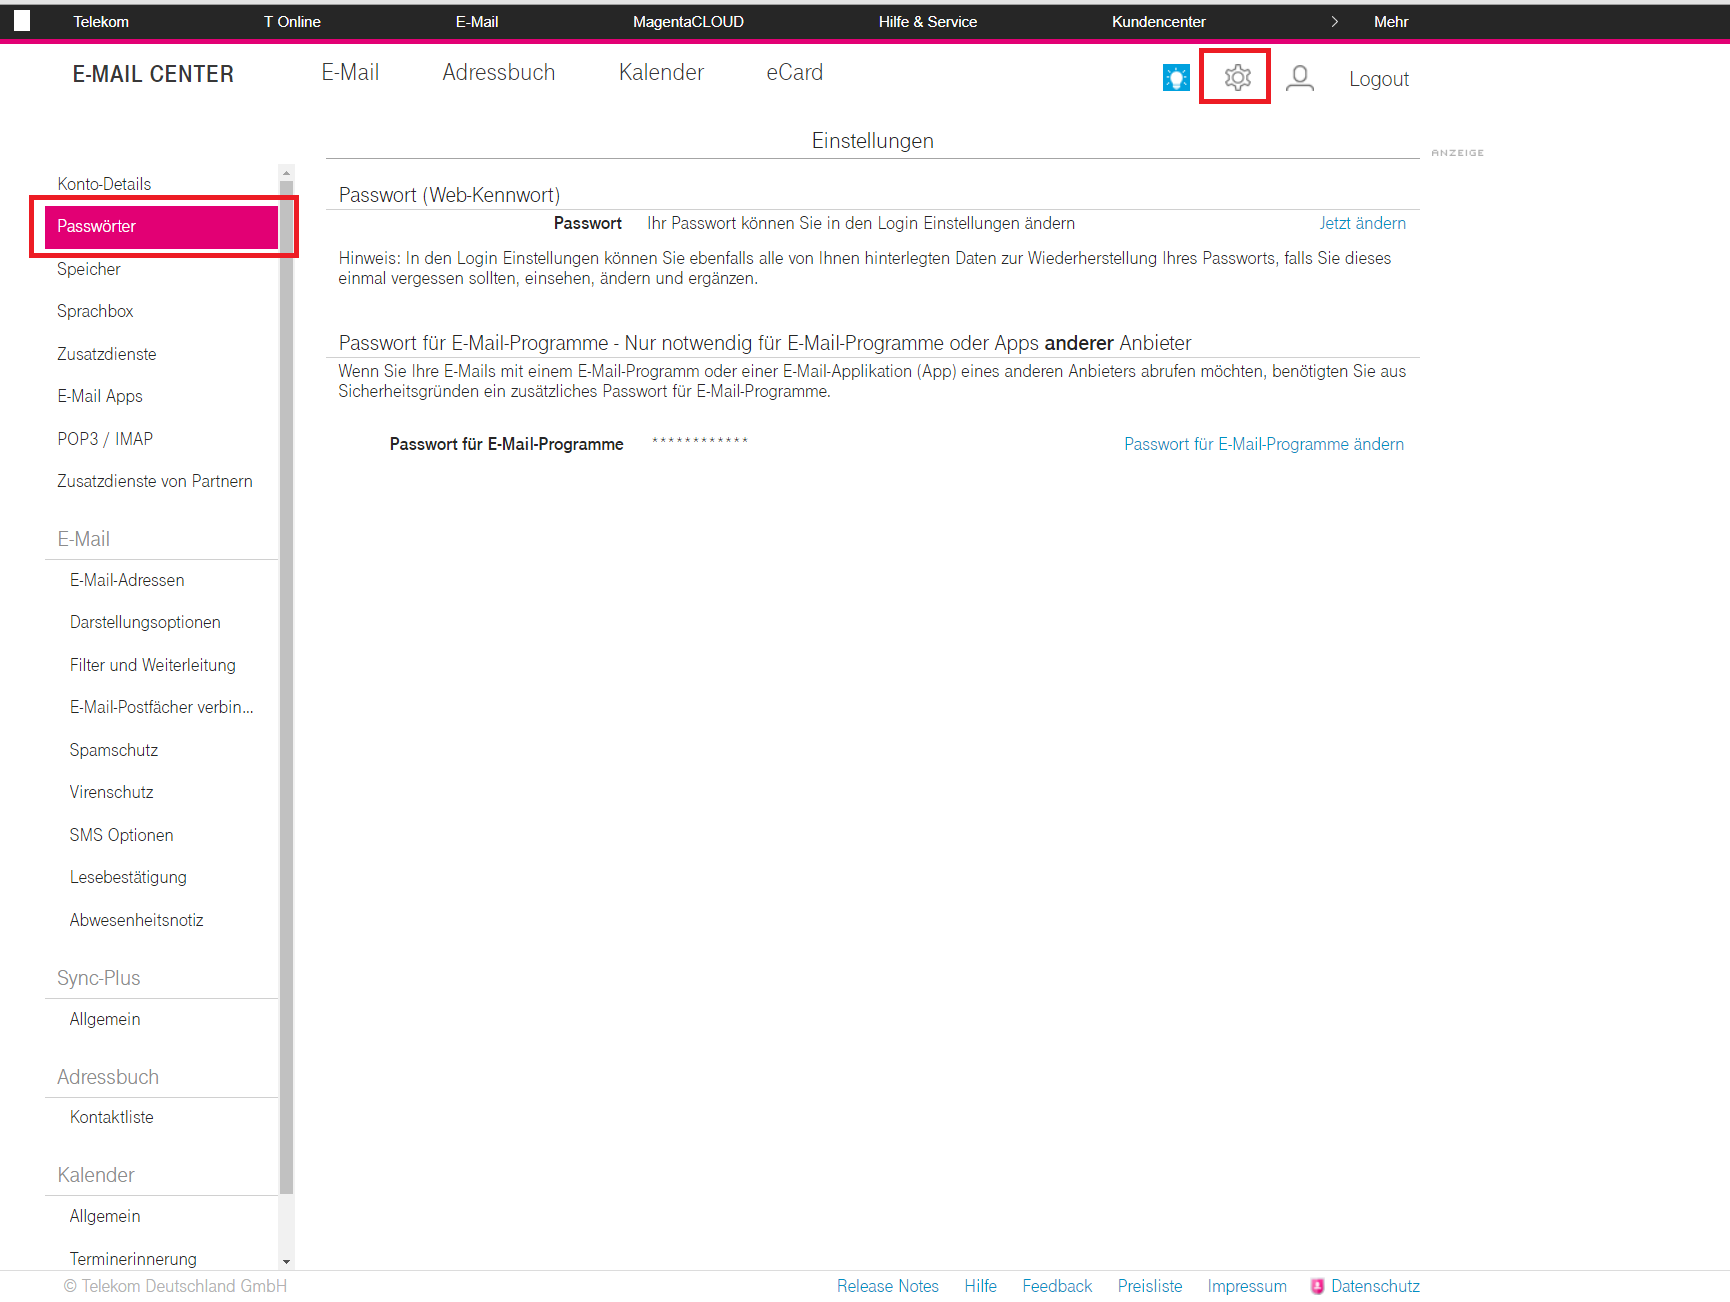Click the masked e-mail program password value
Screen dimensions: 1730x1302
[x=700, y=441]
